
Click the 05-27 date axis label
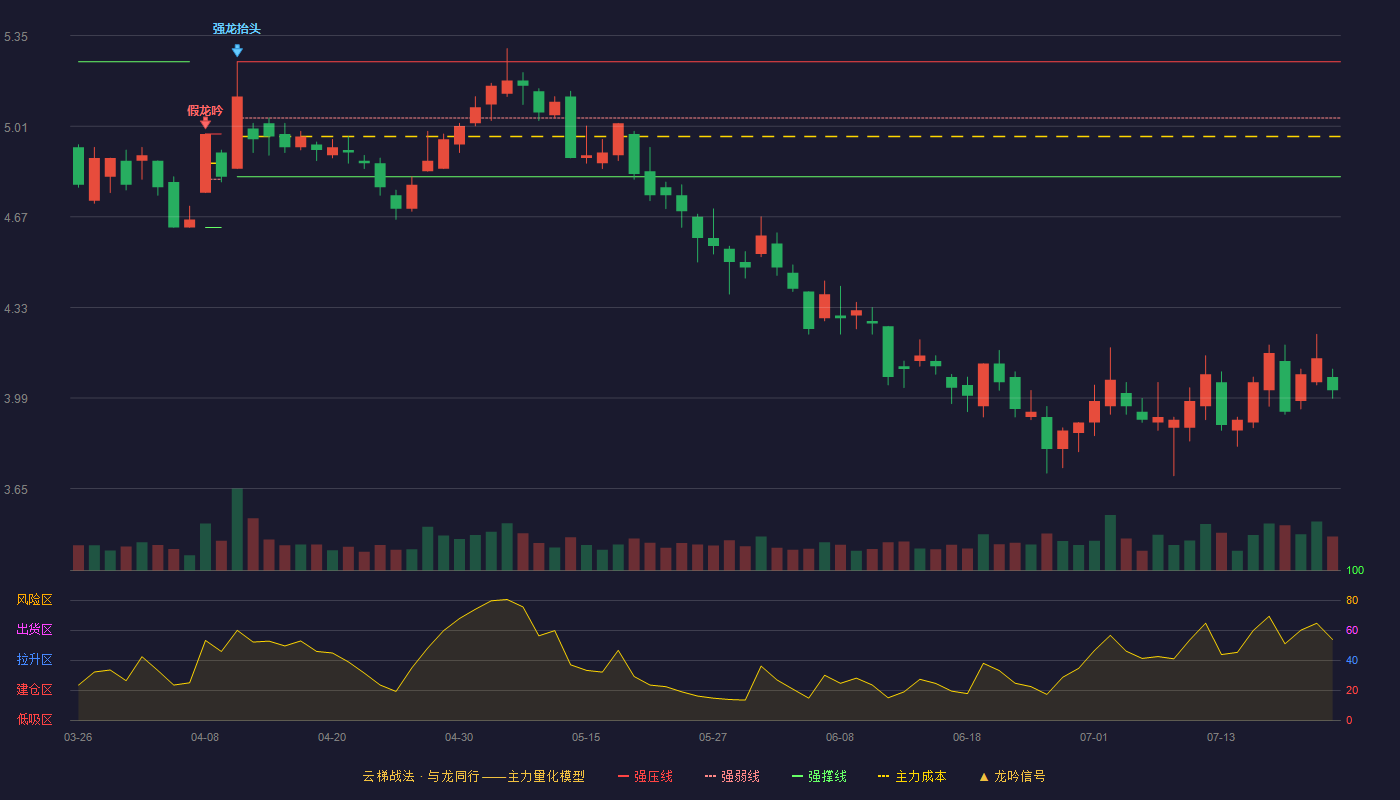pyautogui.click(x=713, y=737)
